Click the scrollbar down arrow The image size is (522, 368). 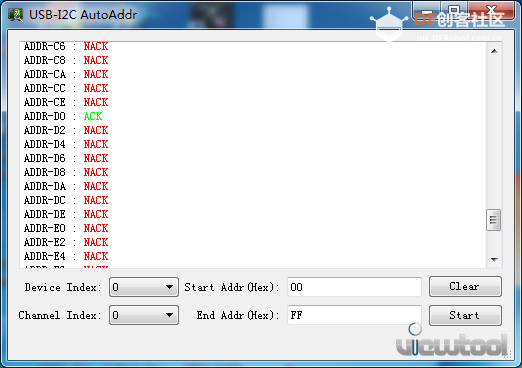[x=494, y=259]
